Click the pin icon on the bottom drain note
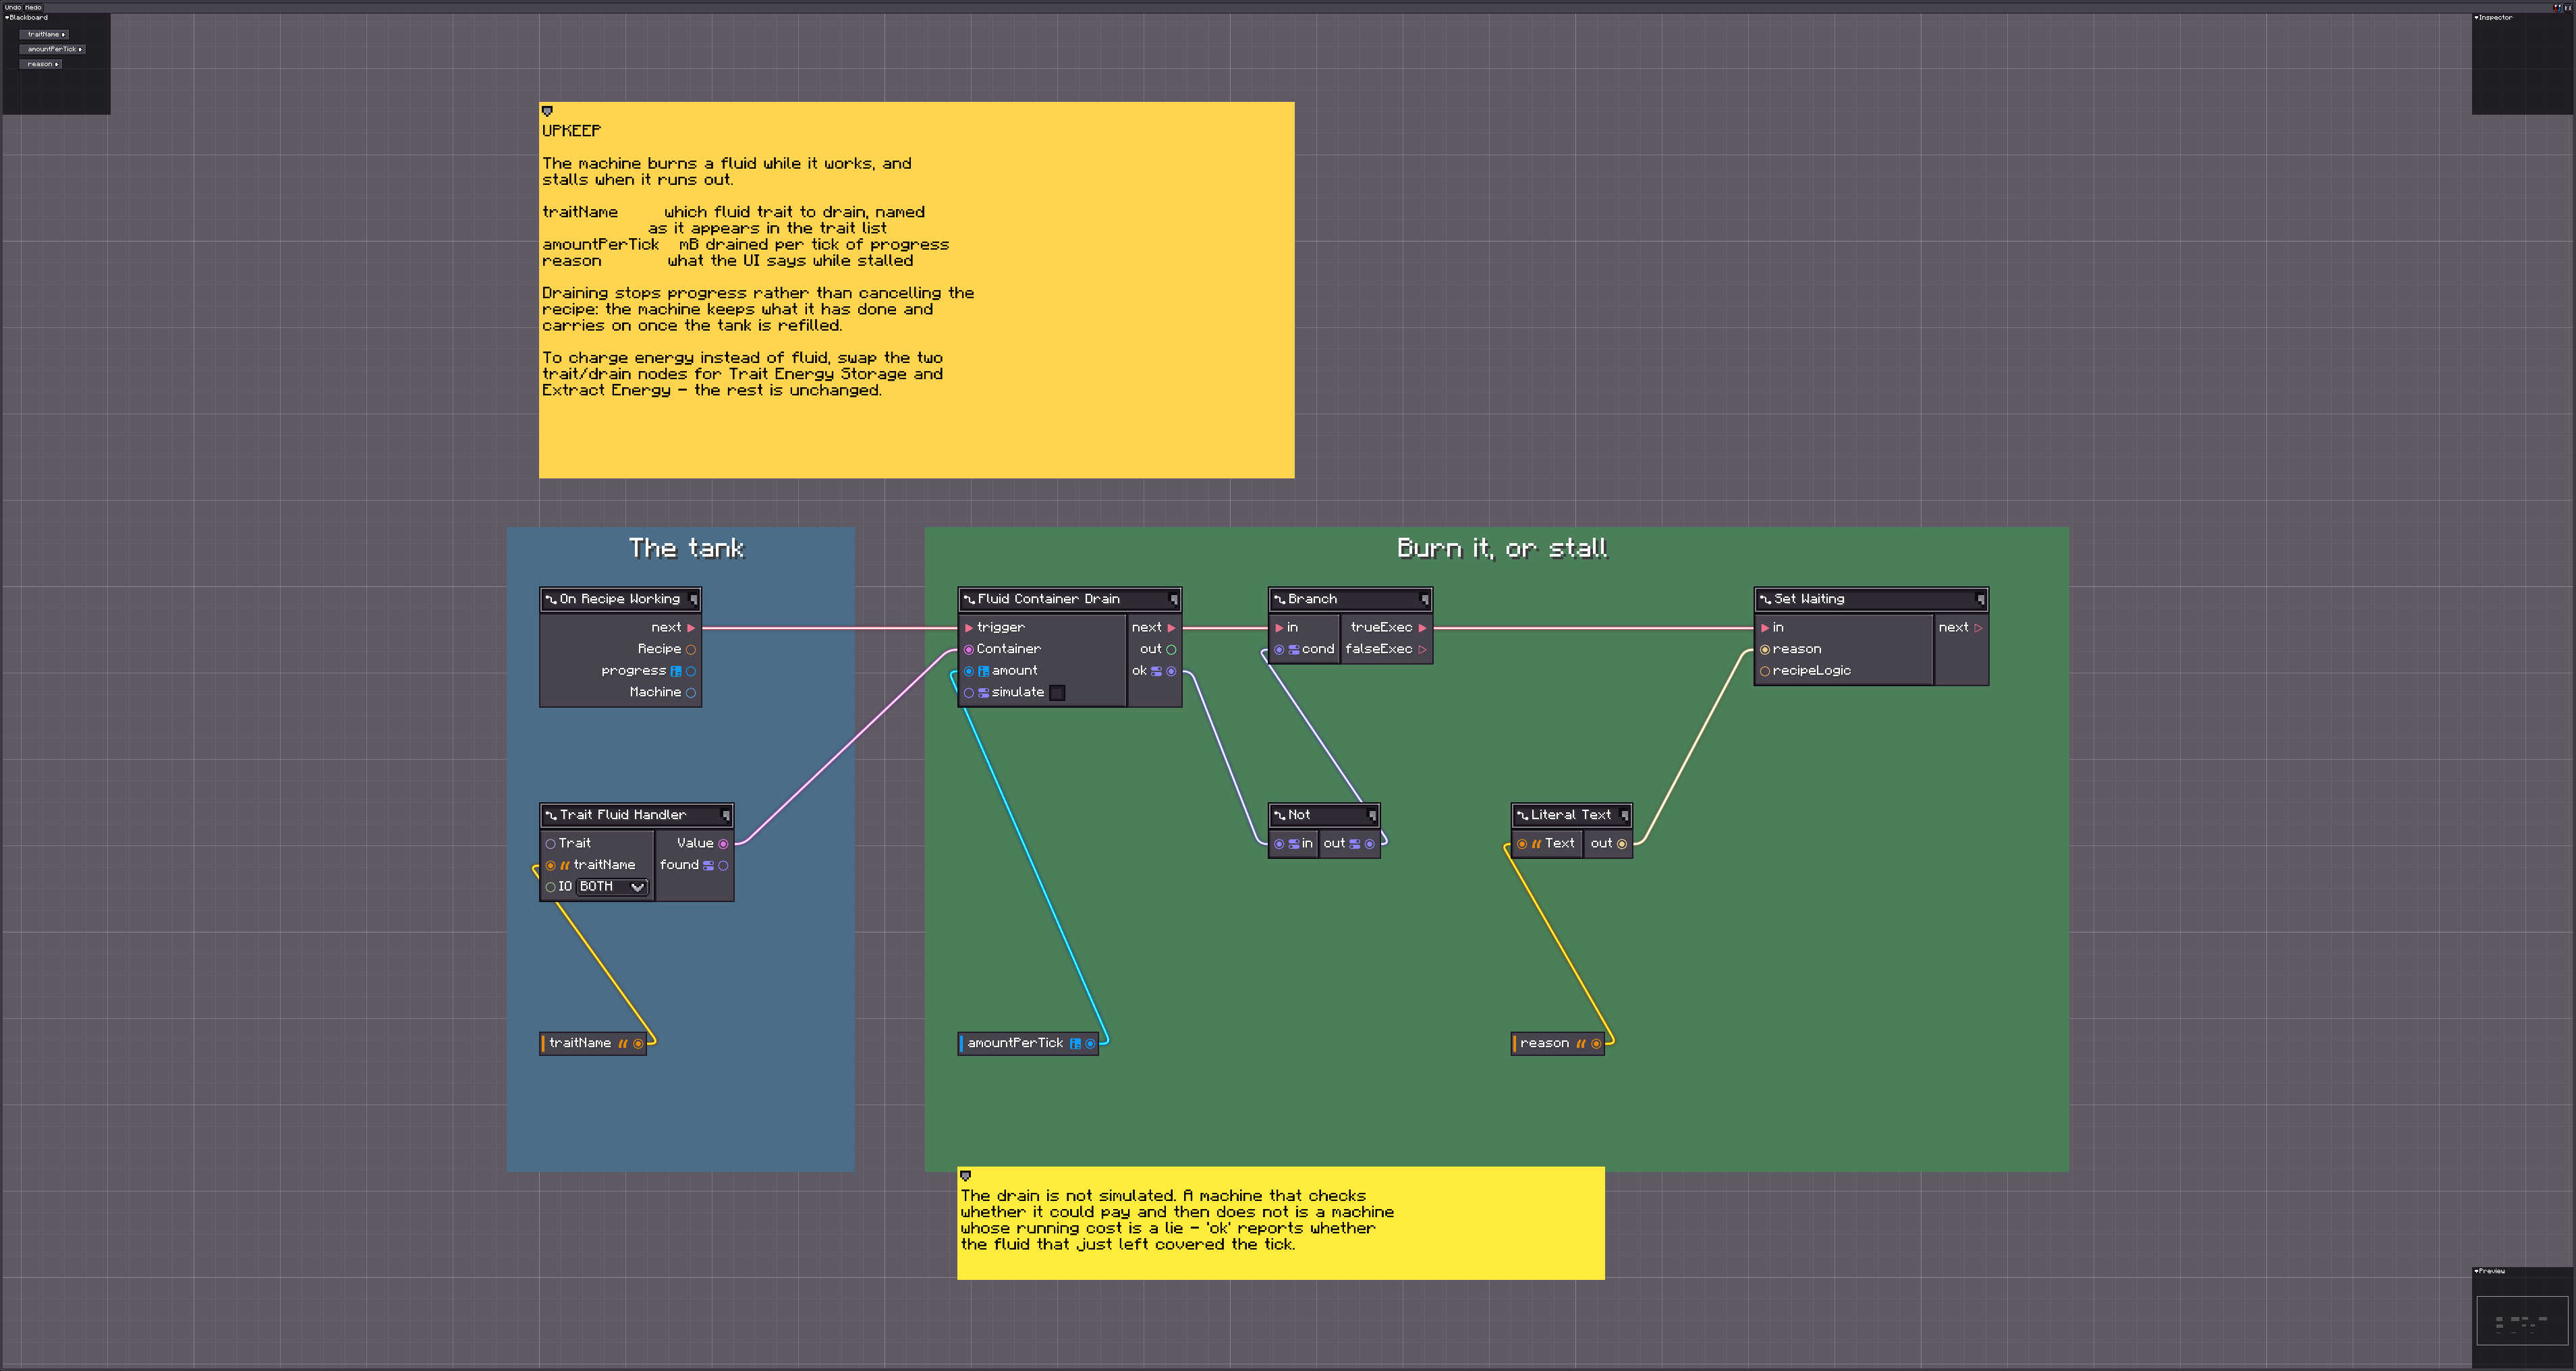 965,1176
